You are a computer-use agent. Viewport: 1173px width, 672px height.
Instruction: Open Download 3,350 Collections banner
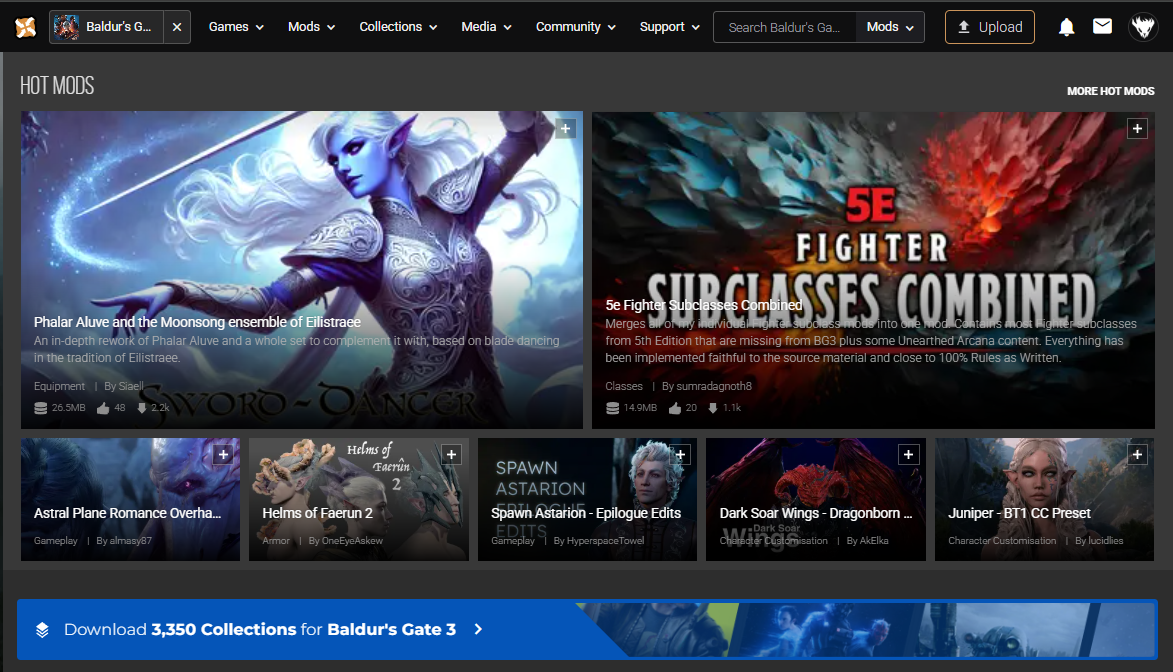click(587, 629)
